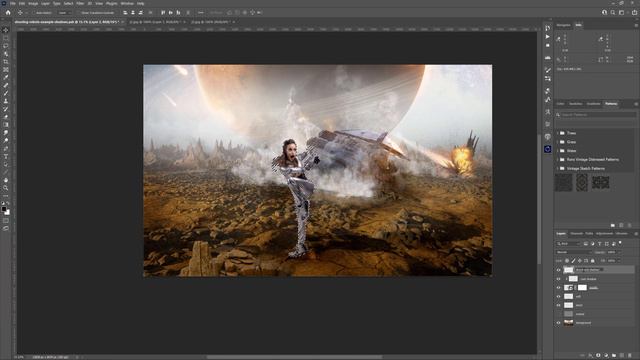Viewport: 640px width, 360px height.
Task: Switch to the Swatches tab
Action: (576, 104)
